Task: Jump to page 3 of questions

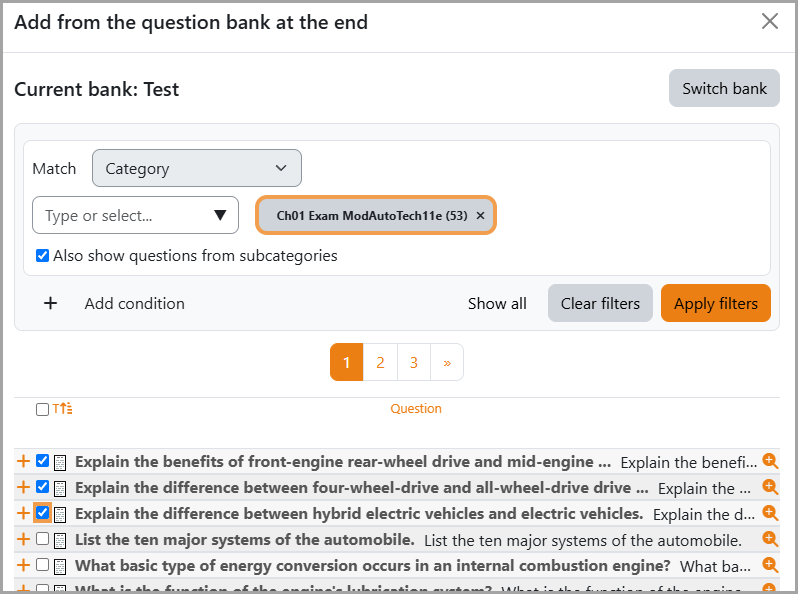Action: pyautogui.click(x=414, y=362)
